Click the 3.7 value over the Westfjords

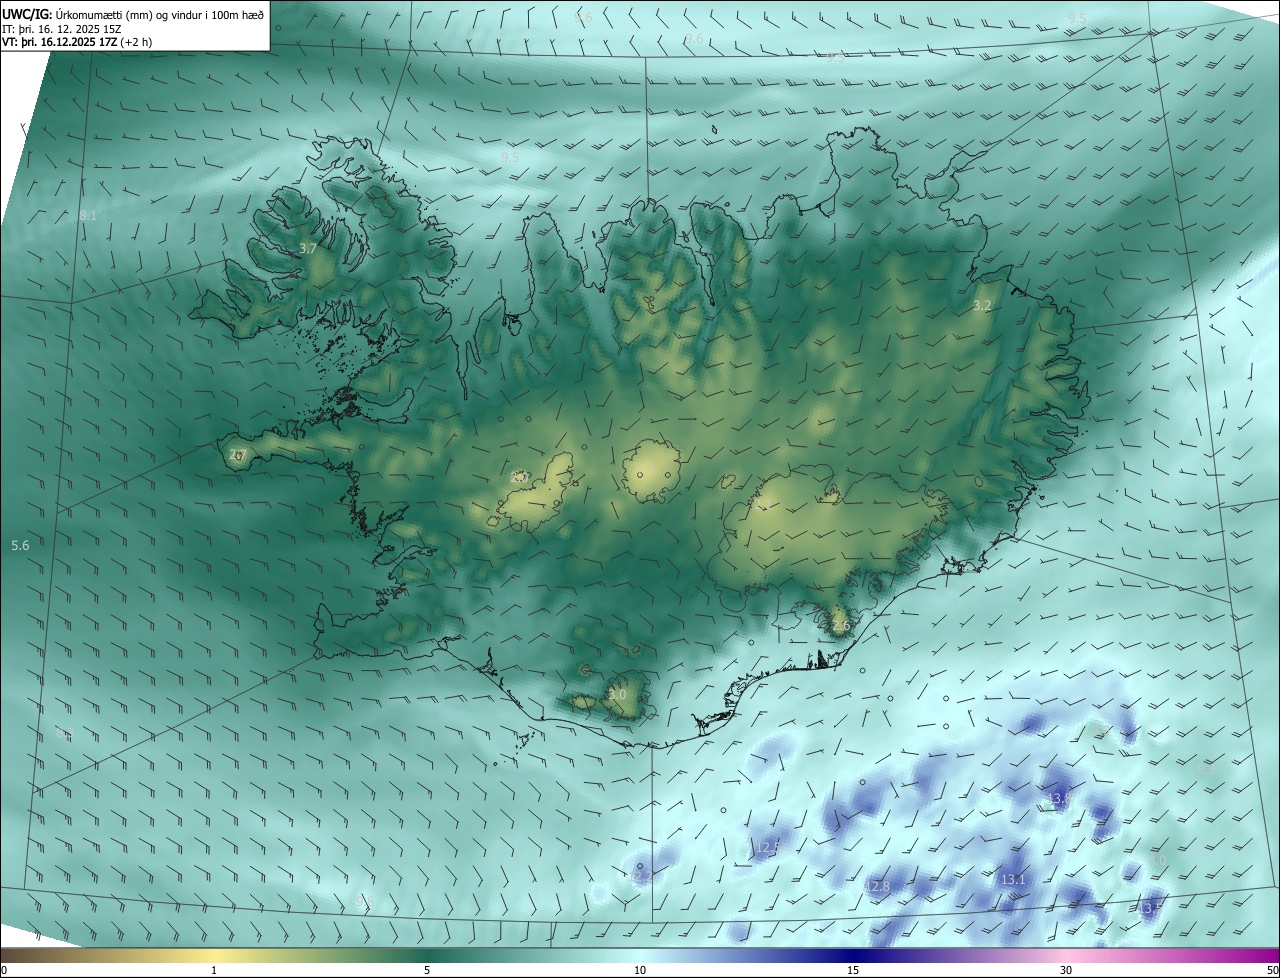(308, 248)
